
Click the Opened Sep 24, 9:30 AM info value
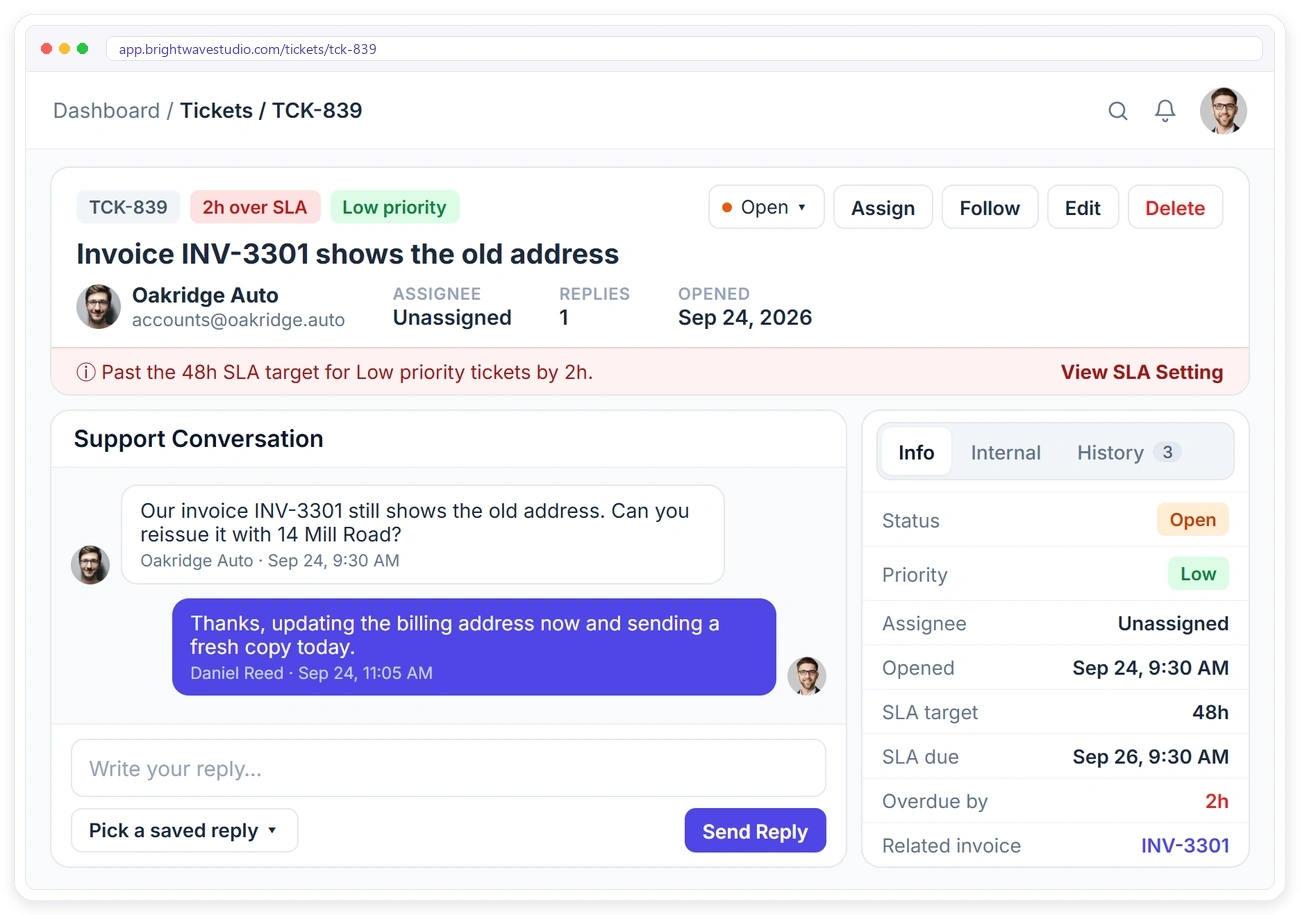(1151, 667)
